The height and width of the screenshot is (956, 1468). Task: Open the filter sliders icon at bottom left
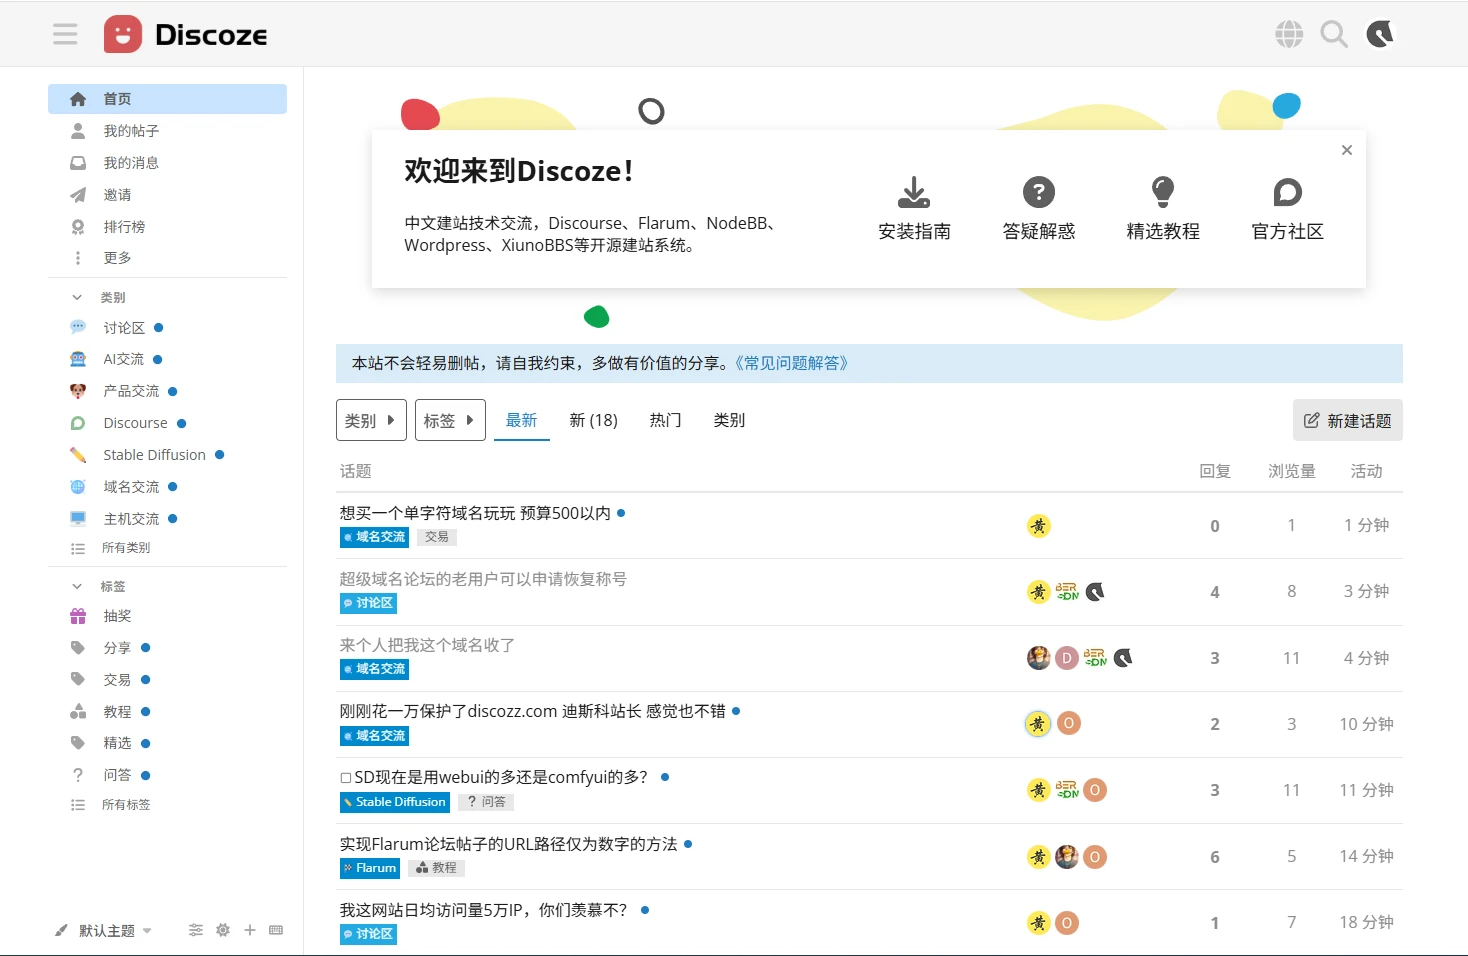pyautogui.click(x=195, y=930)
